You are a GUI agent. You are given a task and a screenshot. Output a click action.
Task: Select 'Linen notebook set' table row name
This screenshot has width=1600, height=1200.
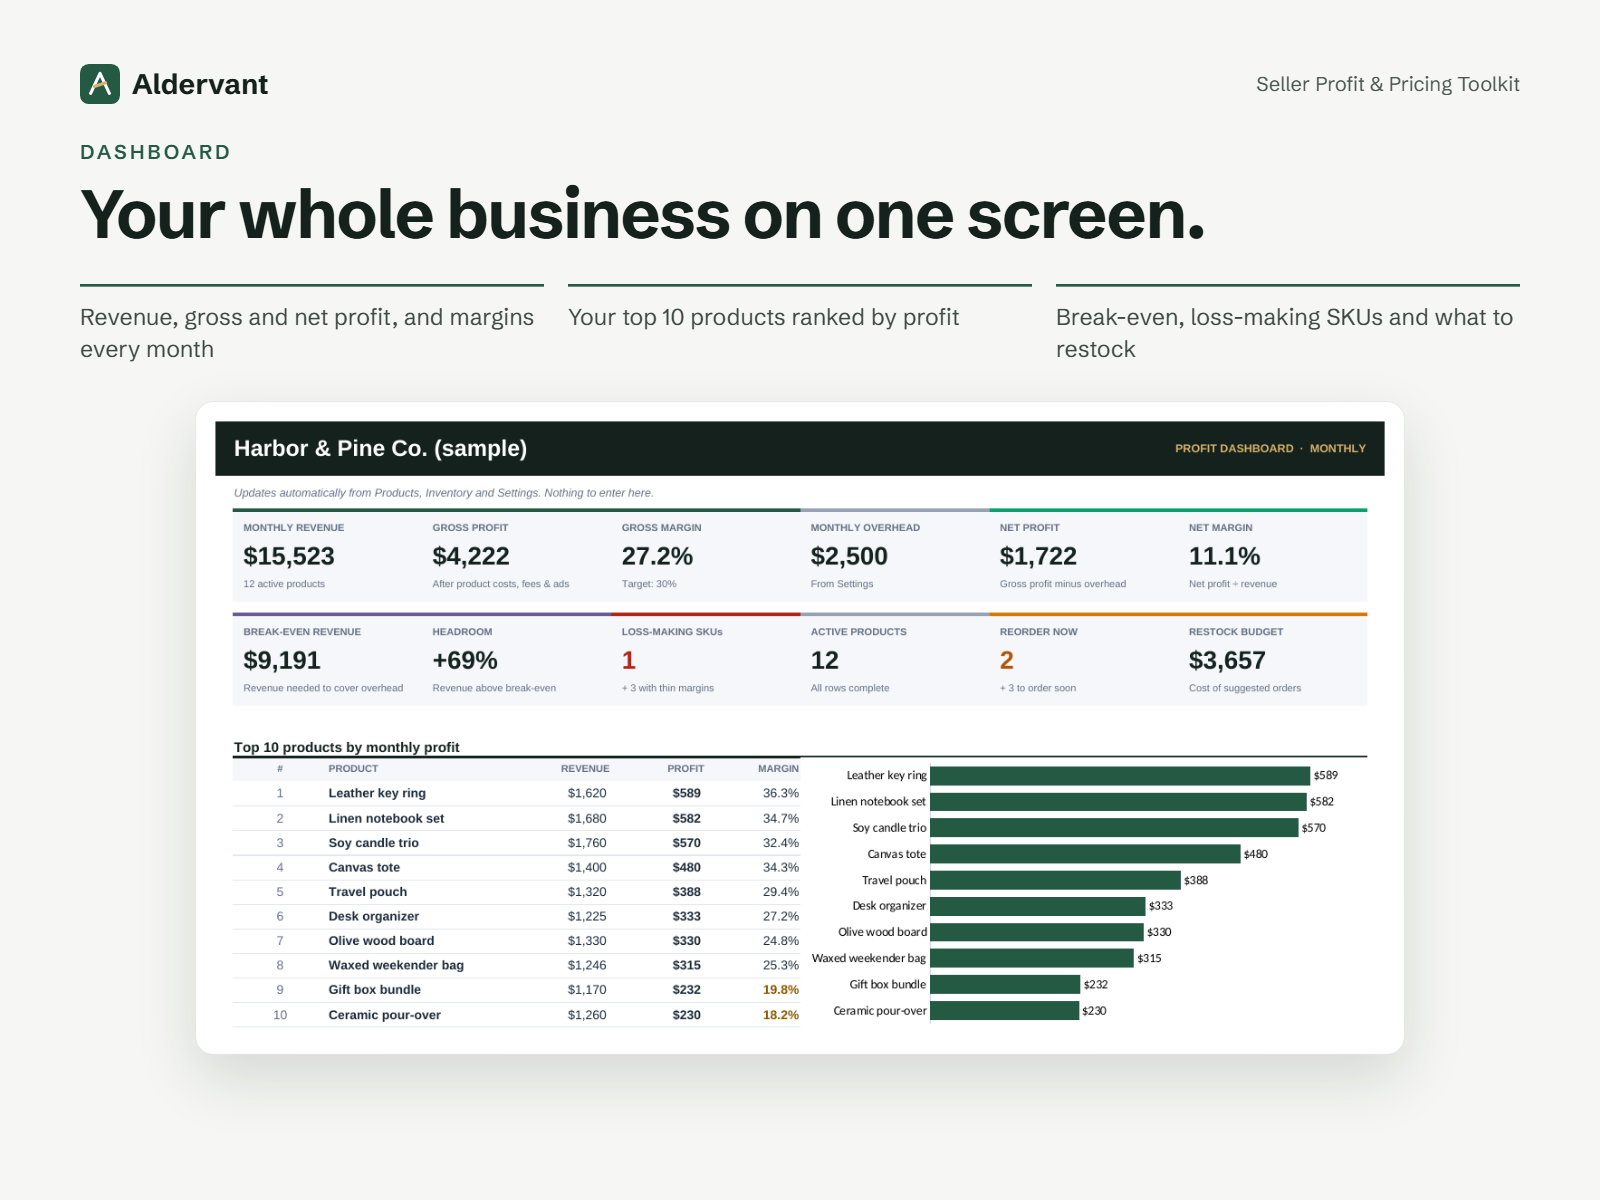coord(386,818)
